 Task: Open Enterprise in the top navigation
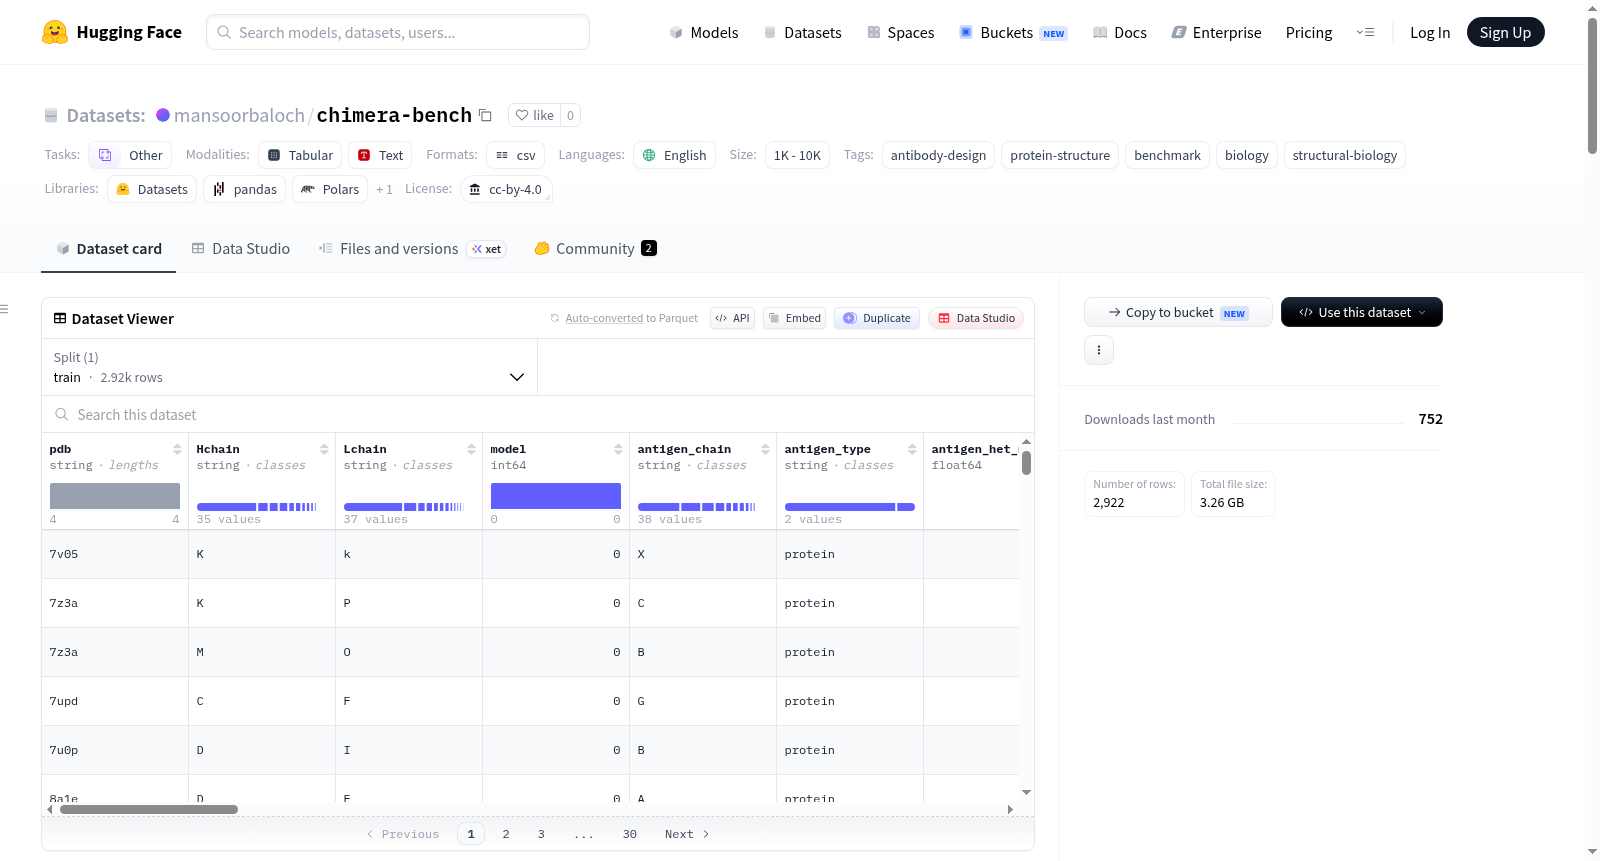[x=1216, y=32]
